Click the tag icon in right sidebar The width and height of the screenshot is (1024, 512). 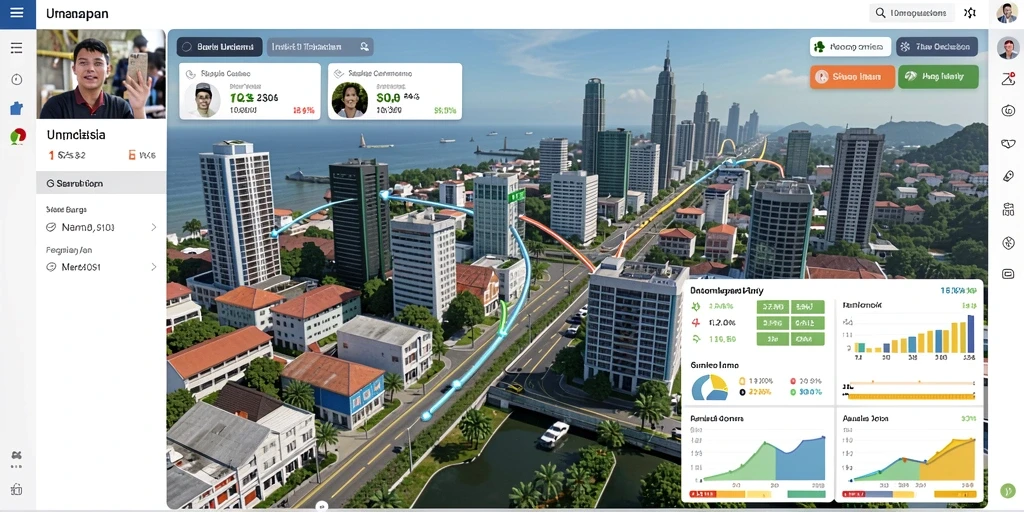pyautogui.click(x=1008, y=176)
